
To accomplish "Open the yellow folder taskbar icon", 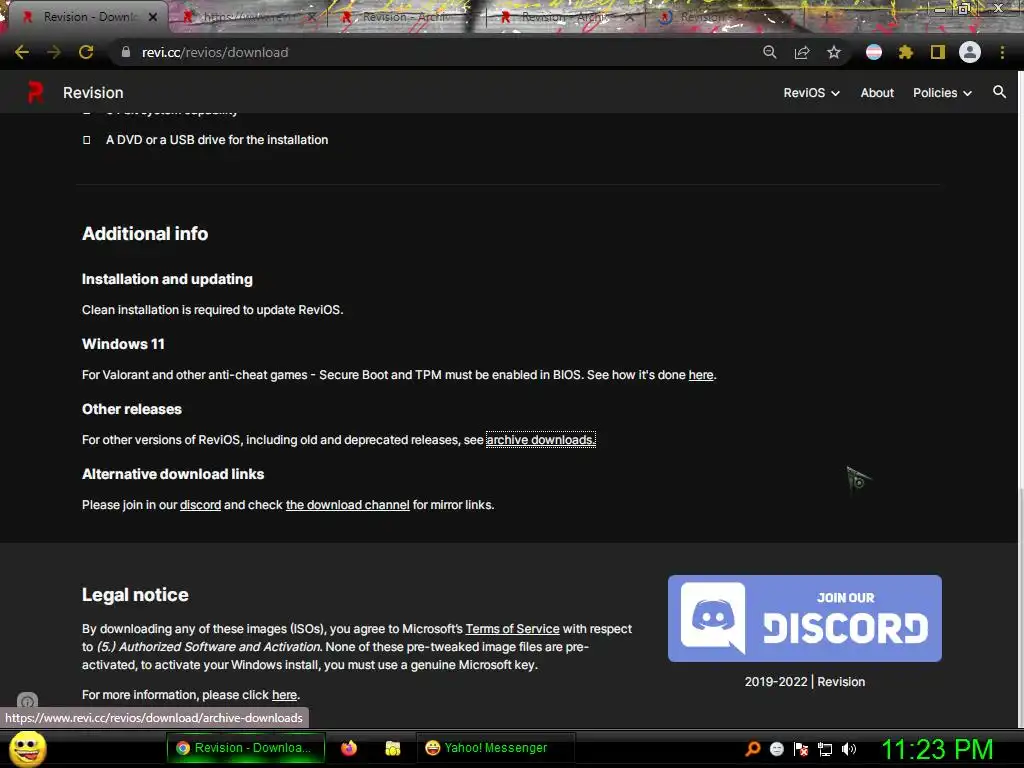I will 392,748.
